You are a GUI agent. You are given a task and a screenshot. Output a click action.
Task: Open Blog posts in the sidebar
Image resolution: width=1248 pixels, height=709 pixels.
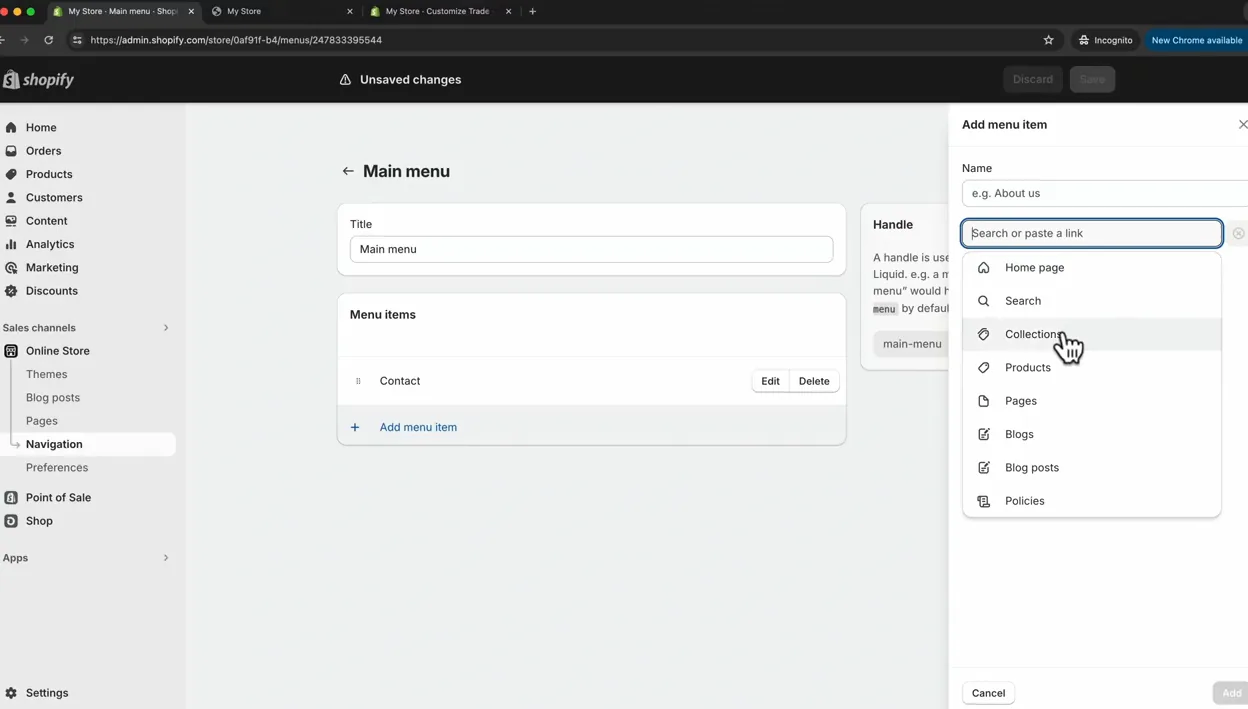point(53,398)
